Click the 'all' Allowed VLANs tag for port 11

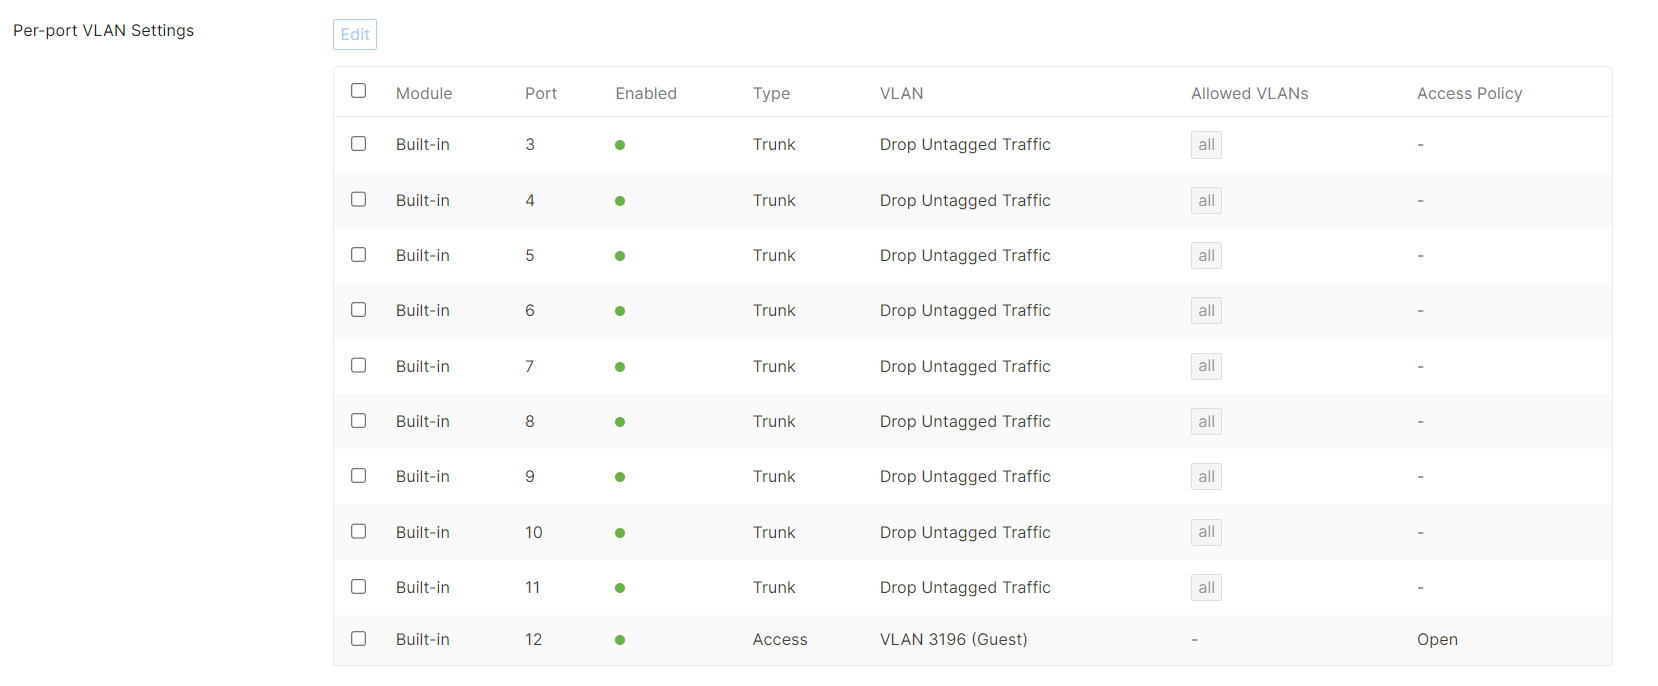coord(1205,587)
